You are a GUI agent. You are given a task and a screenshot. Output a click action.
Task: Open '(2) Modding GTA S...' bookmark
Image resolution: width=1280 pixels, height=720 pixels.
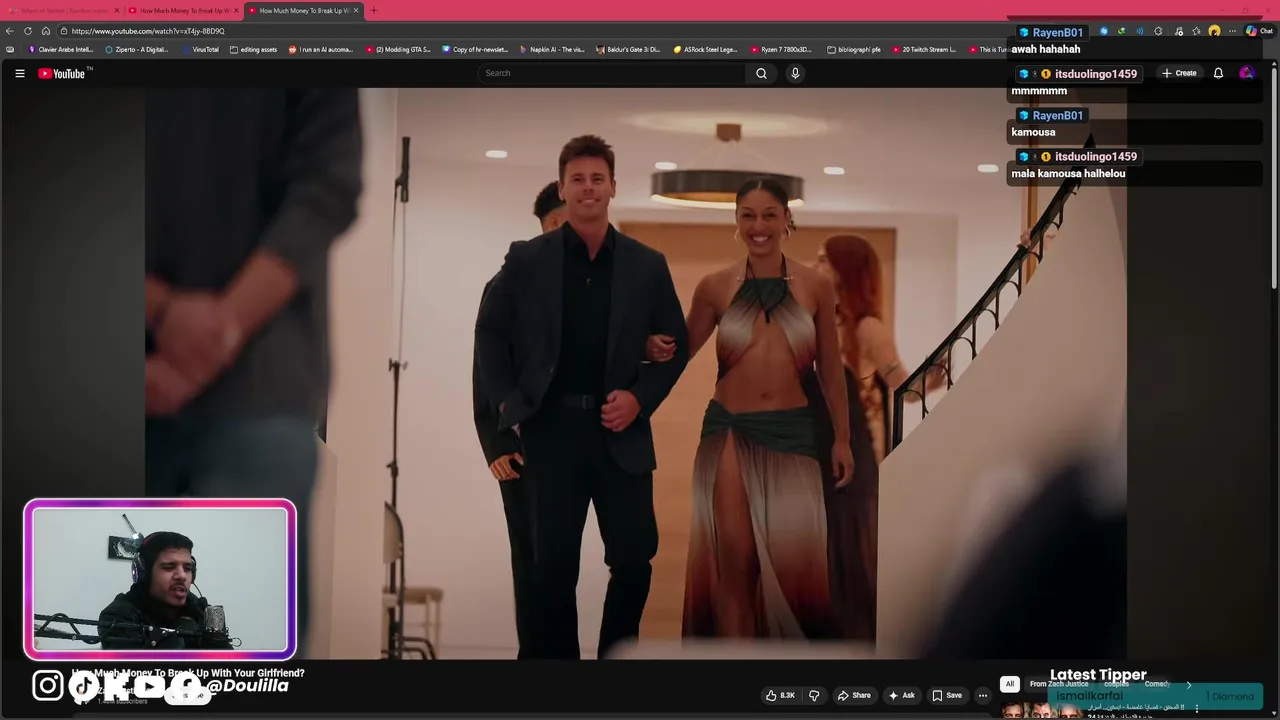pyautogui.click(x=398, y=49)
